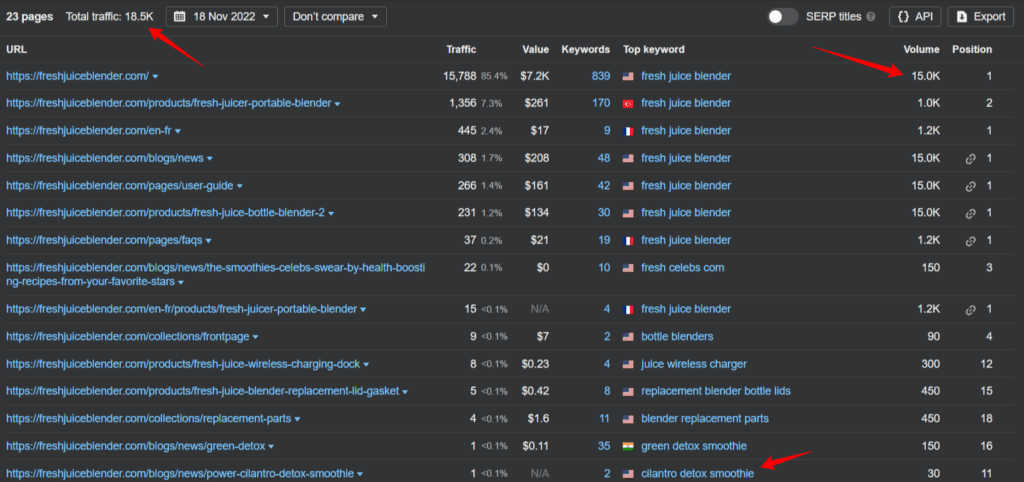Expand the dropdown caret next to the homepage URL
1024x482 pixels.
coord(155,77)
